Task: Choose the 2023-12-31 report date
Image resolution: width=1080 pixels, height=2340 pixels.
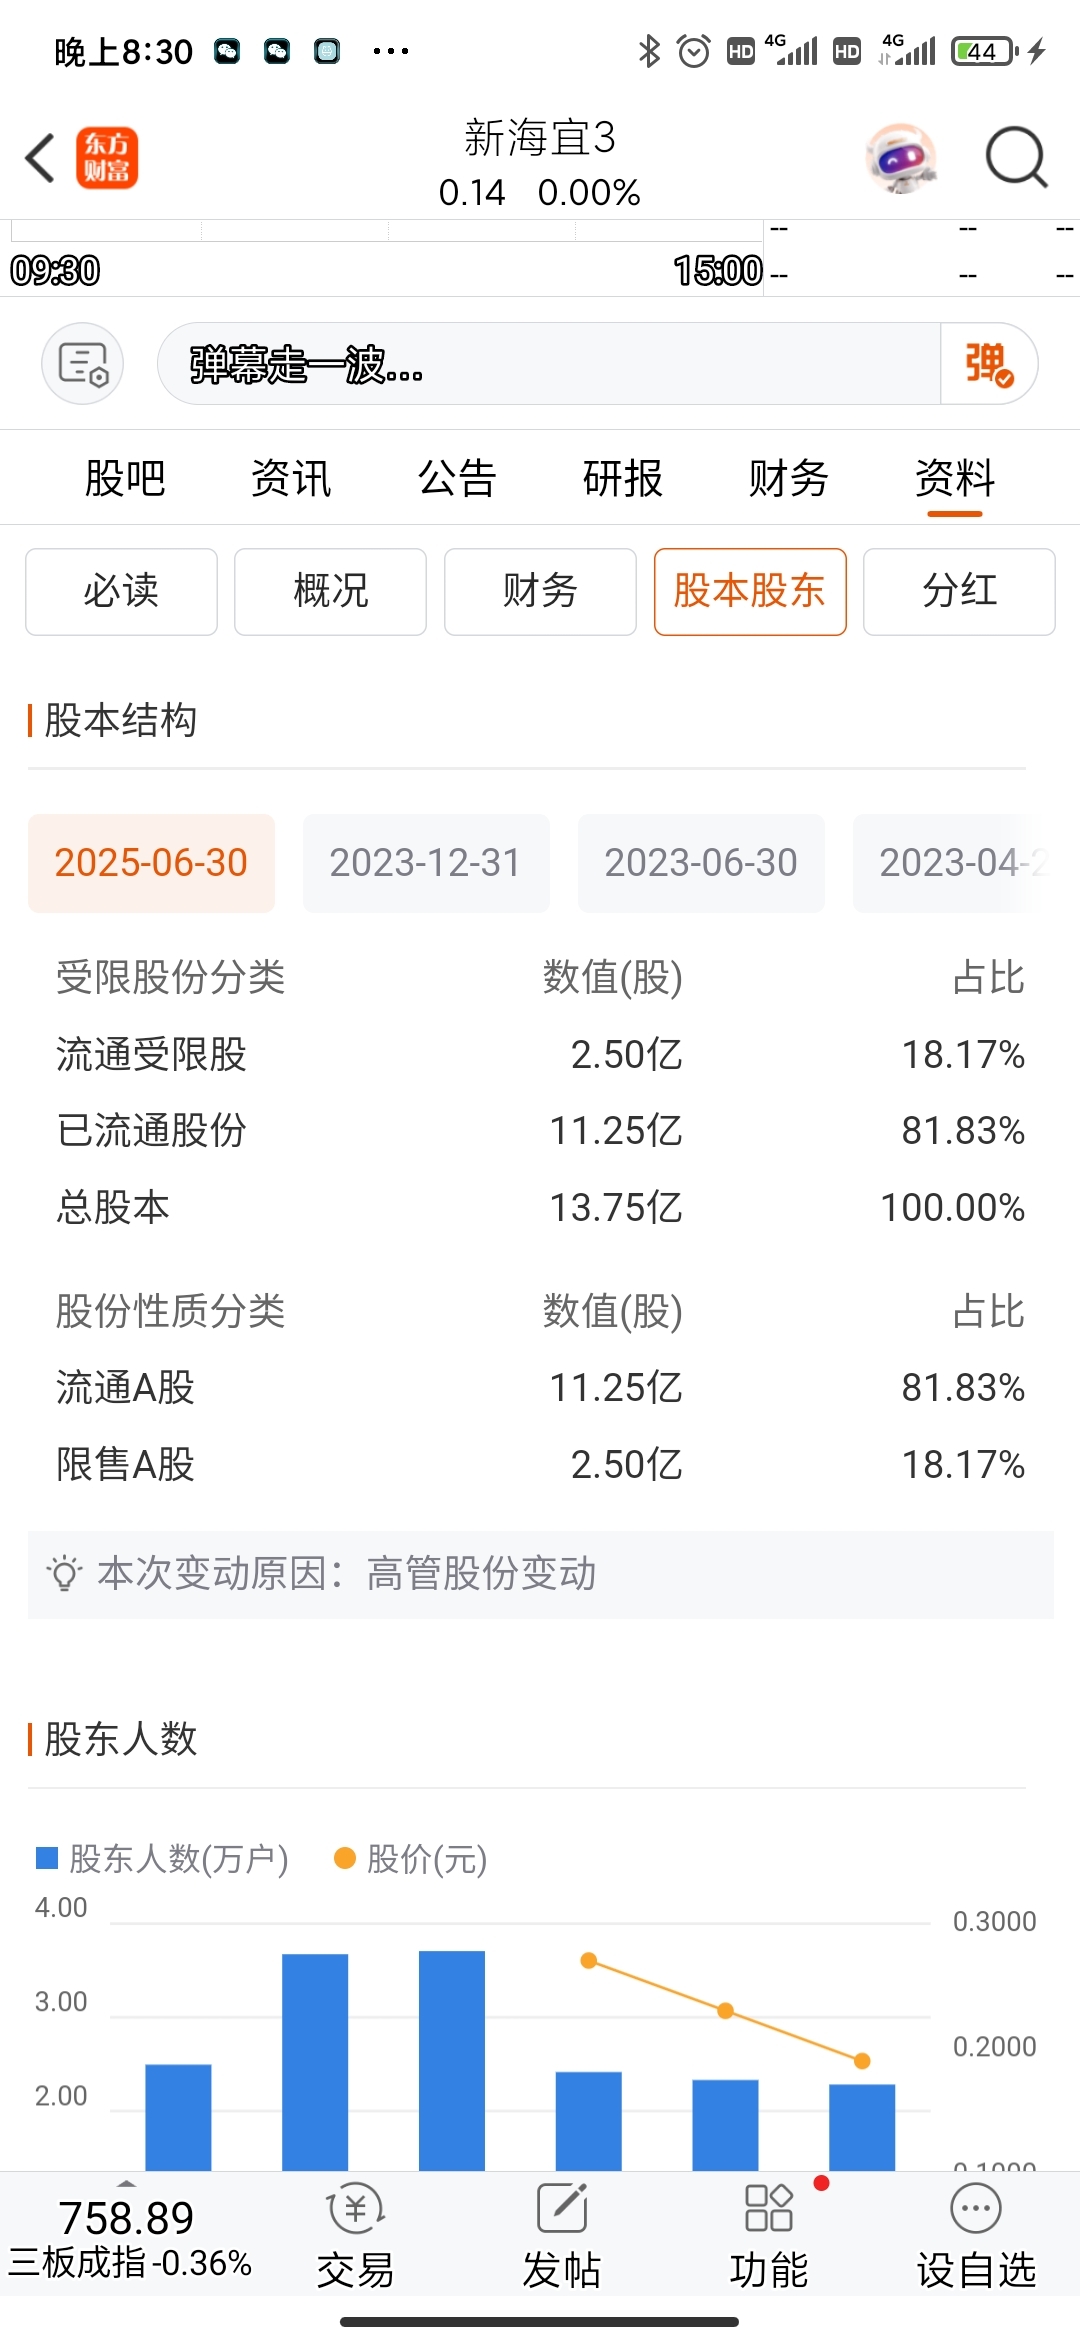Action: coord(426,863)
